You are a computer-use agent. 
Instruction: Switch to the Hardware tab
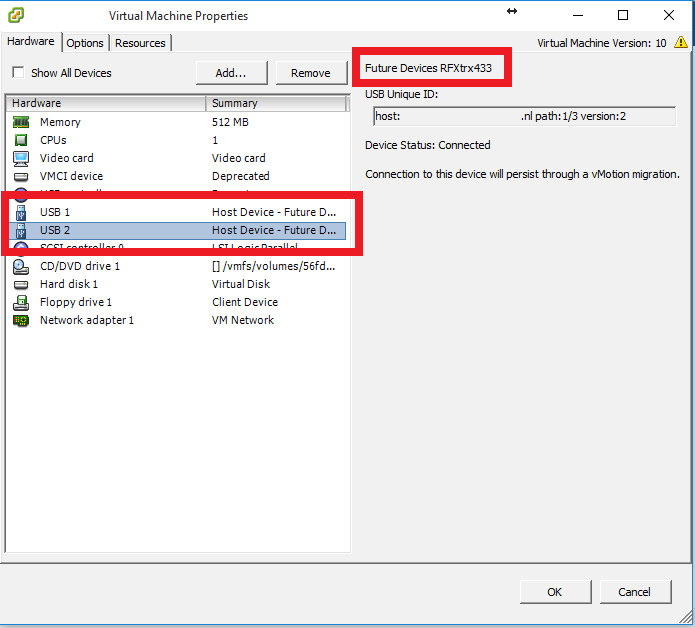click(31, 41)
